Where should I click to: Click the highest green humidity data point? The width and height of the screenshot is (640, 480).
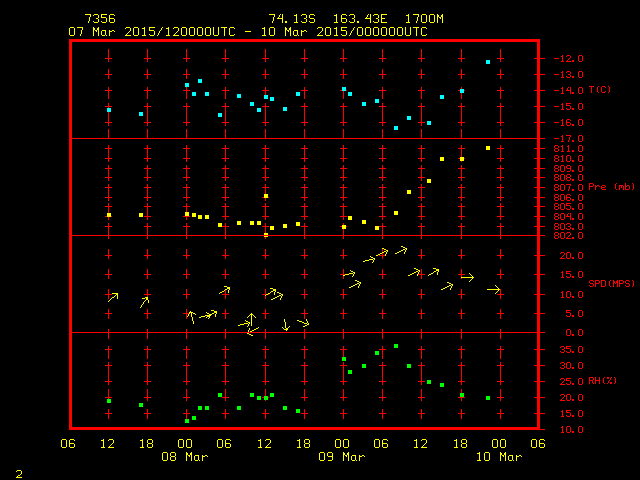click(396, 346)
